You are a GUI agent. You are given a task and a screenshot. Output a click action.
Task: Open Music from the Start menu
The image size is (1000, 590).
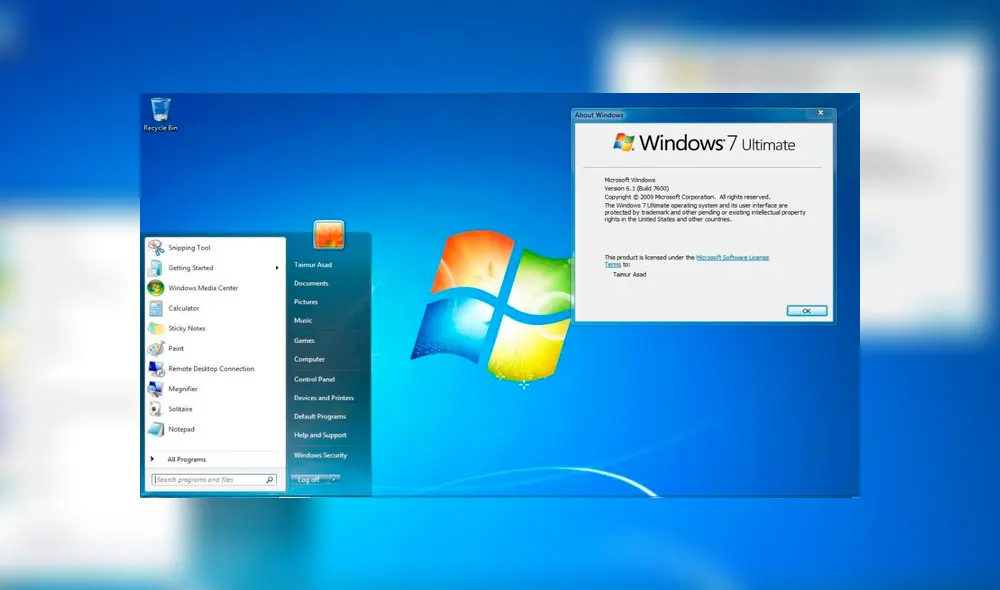point(303,320)
